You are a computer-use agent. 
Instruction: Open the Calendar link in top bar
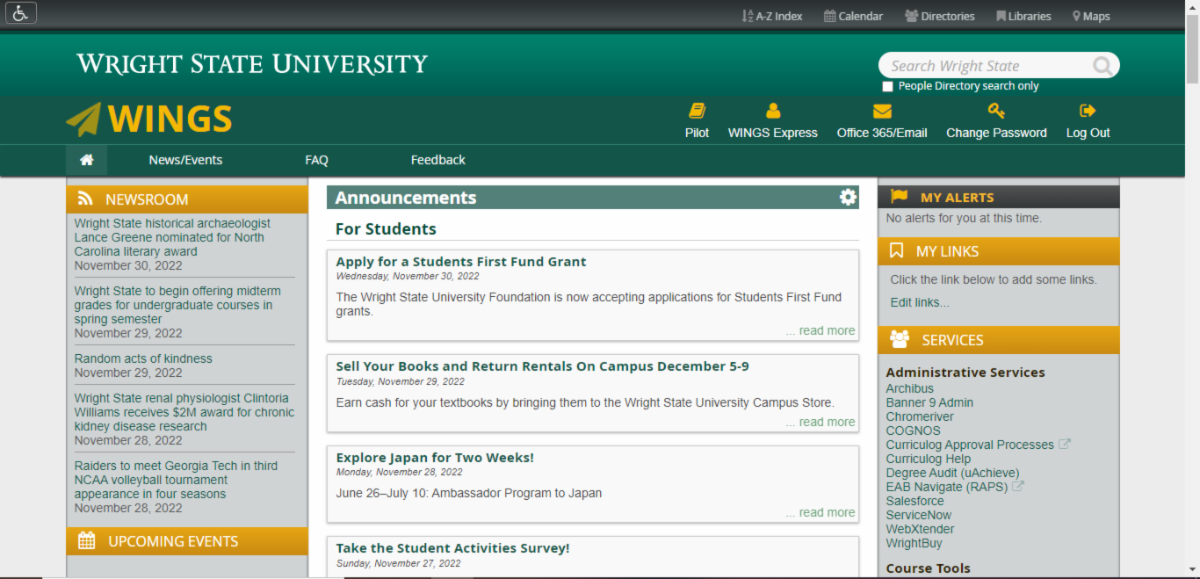[853, 16]
